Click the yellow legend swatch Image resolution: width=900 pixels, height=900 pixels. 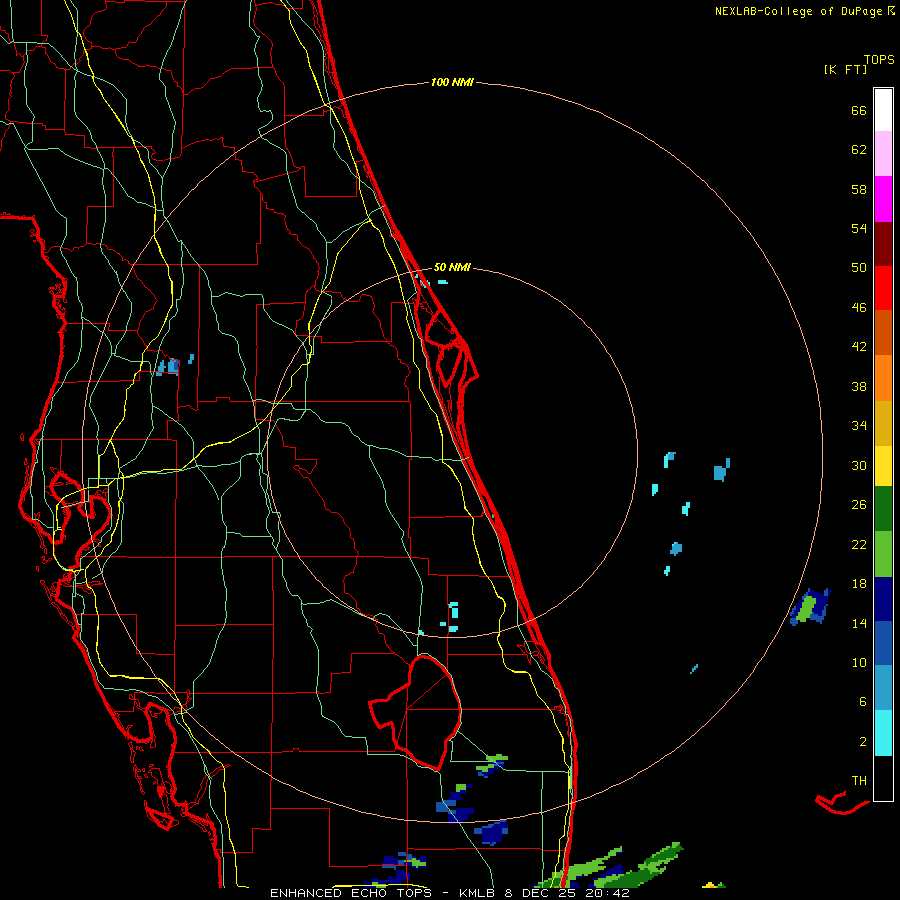tap(883, 466)
